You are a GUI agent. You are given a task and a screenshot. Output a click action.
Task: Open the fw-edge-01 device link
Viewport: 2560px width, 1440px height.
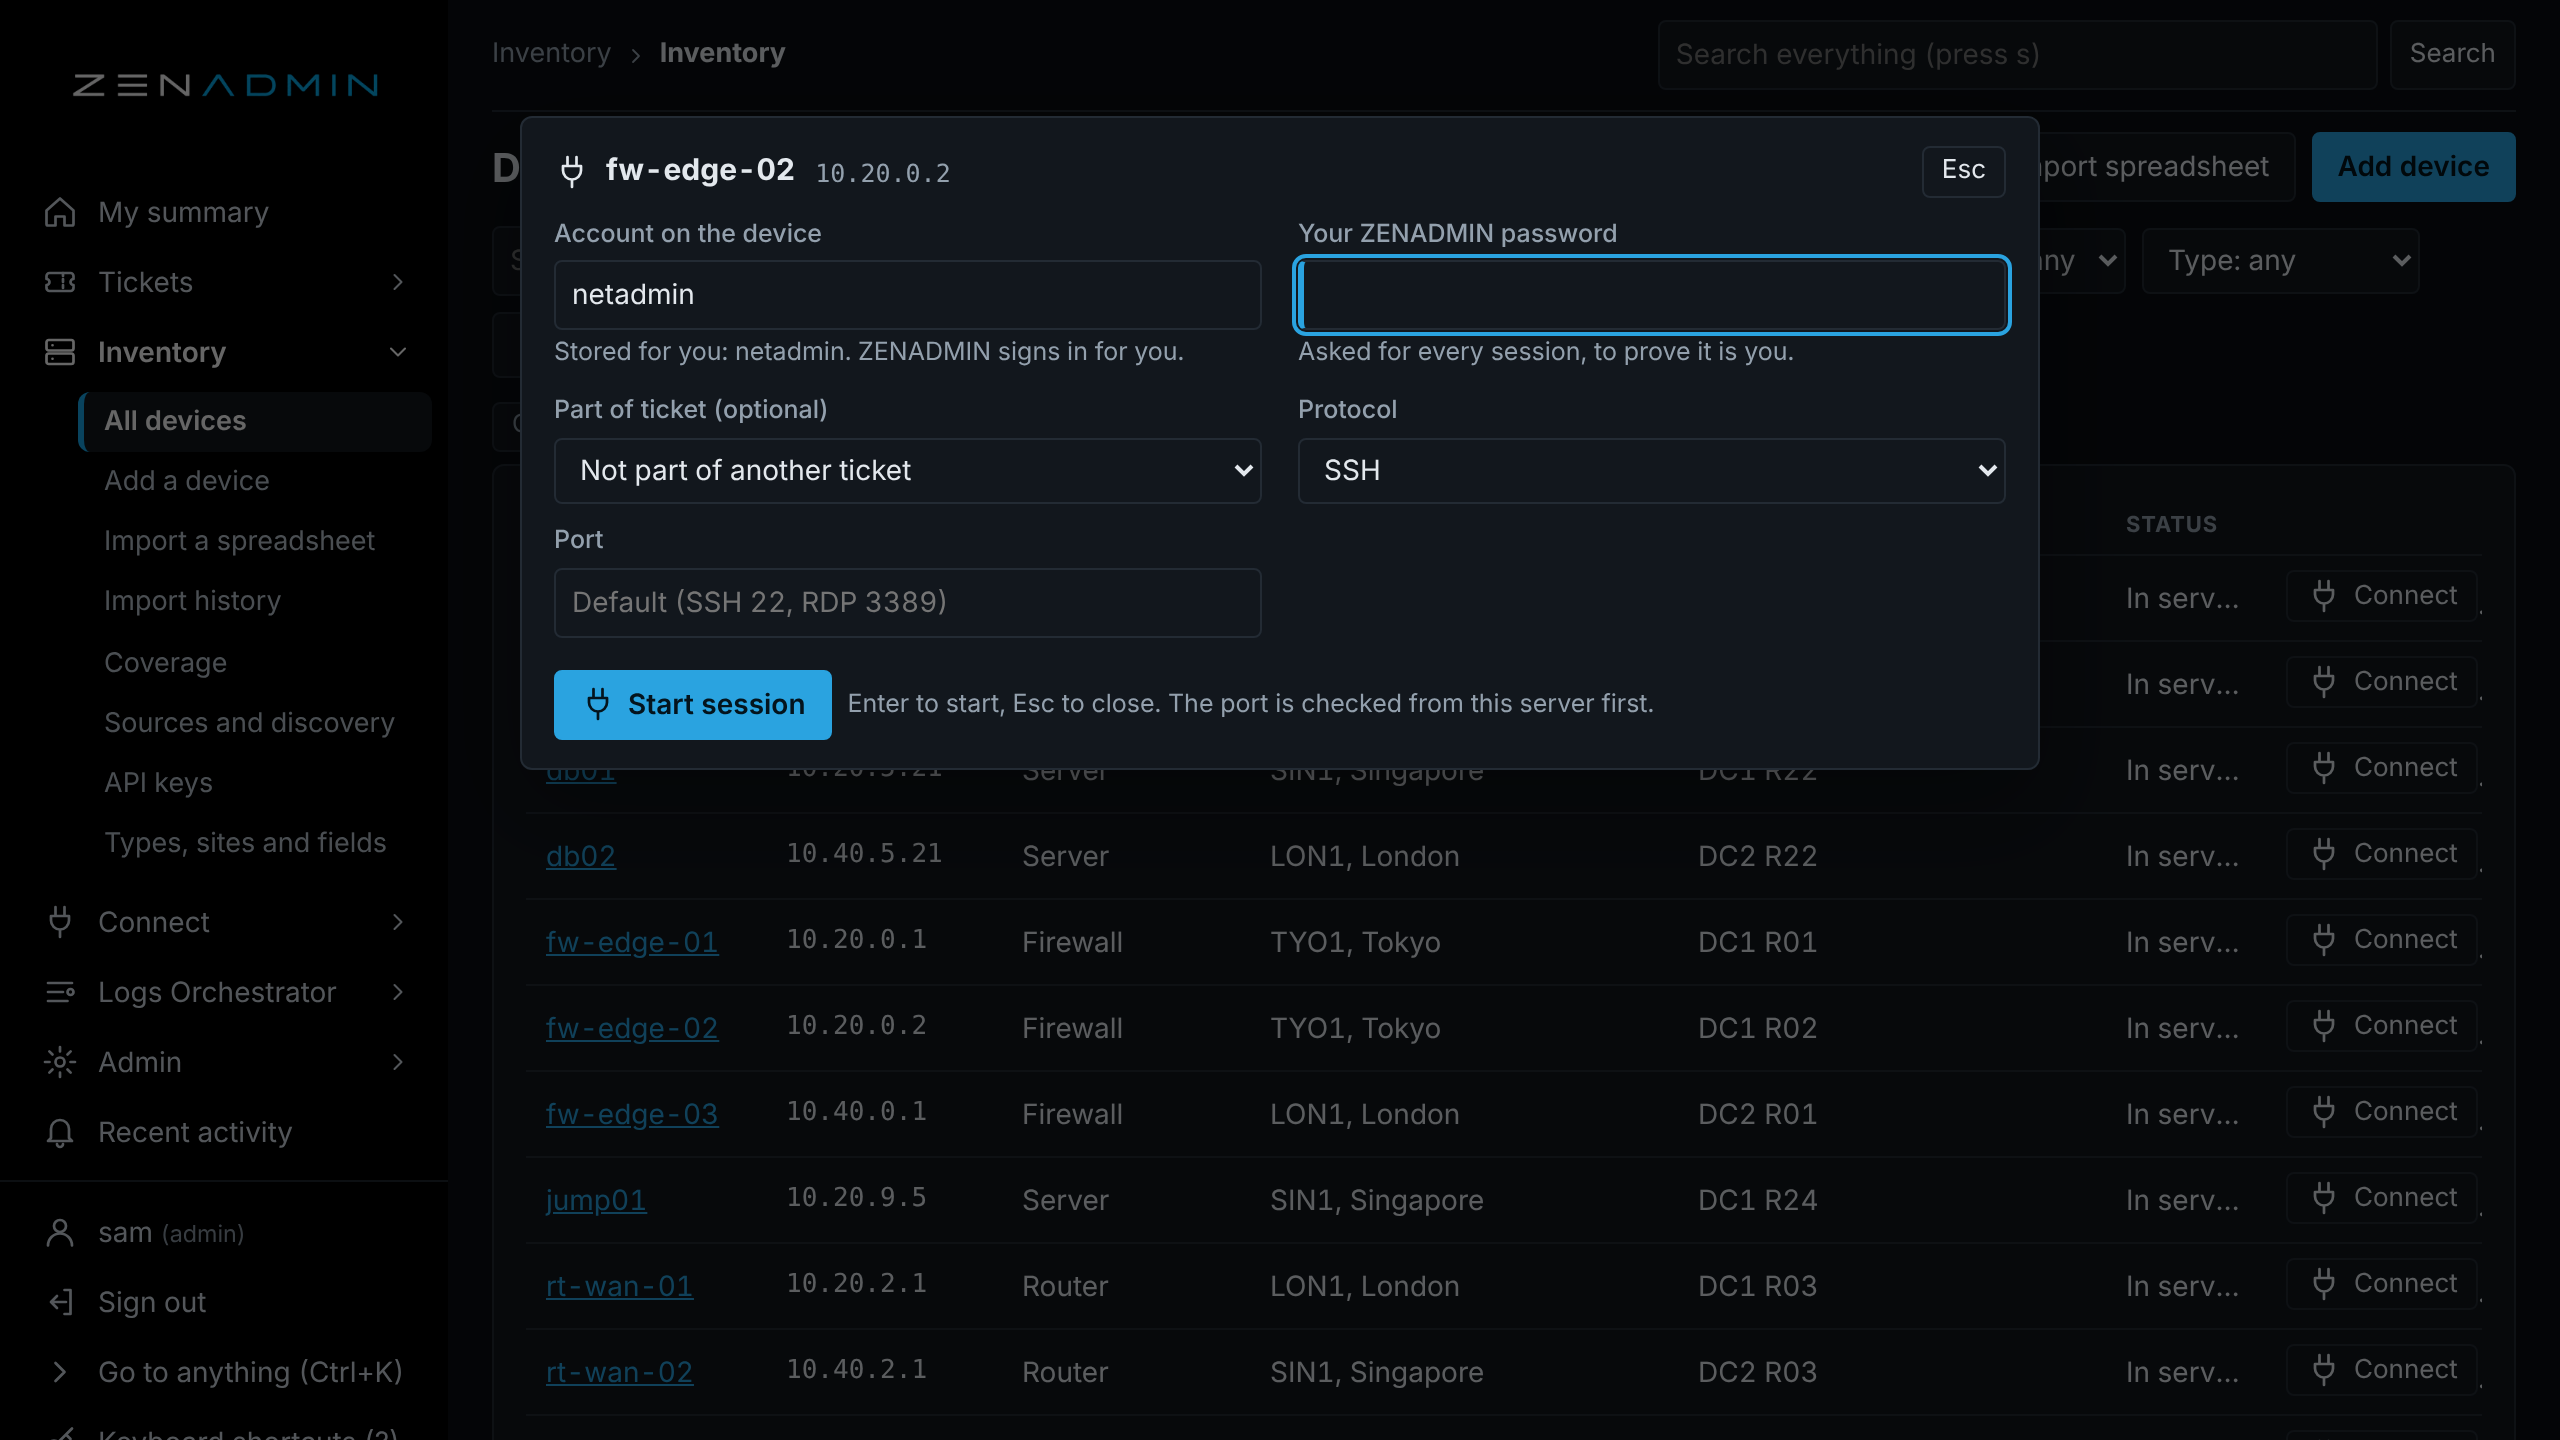pos(632,943)
